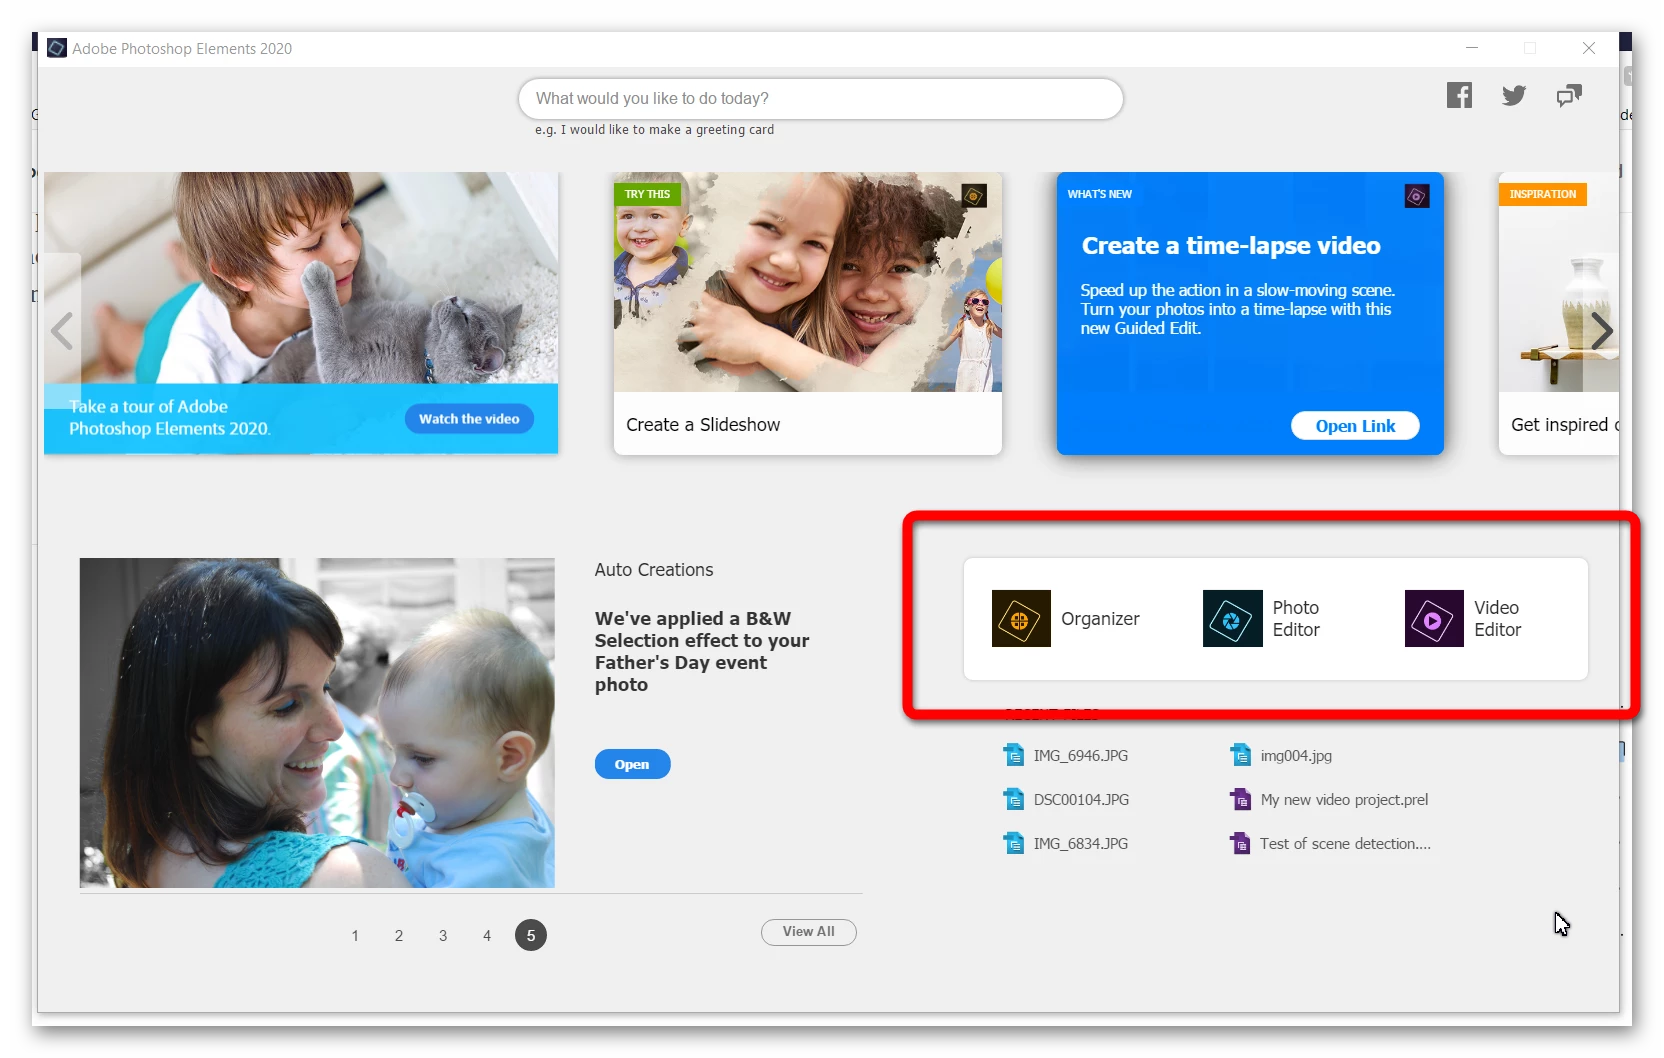The image size is (1664, 1058).
Task: Click the Organizer label
Action: click(x=1100, y=619)
